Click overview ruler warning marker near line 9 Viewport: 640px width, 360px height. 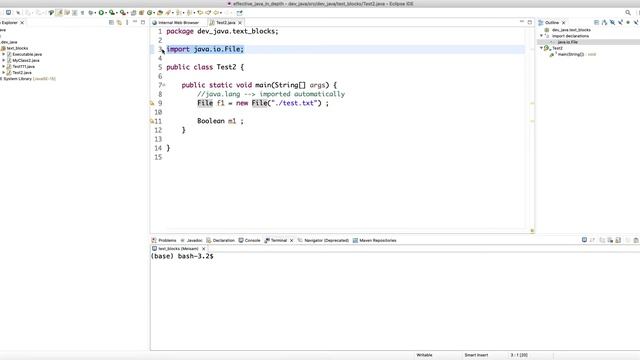(532, 103)
